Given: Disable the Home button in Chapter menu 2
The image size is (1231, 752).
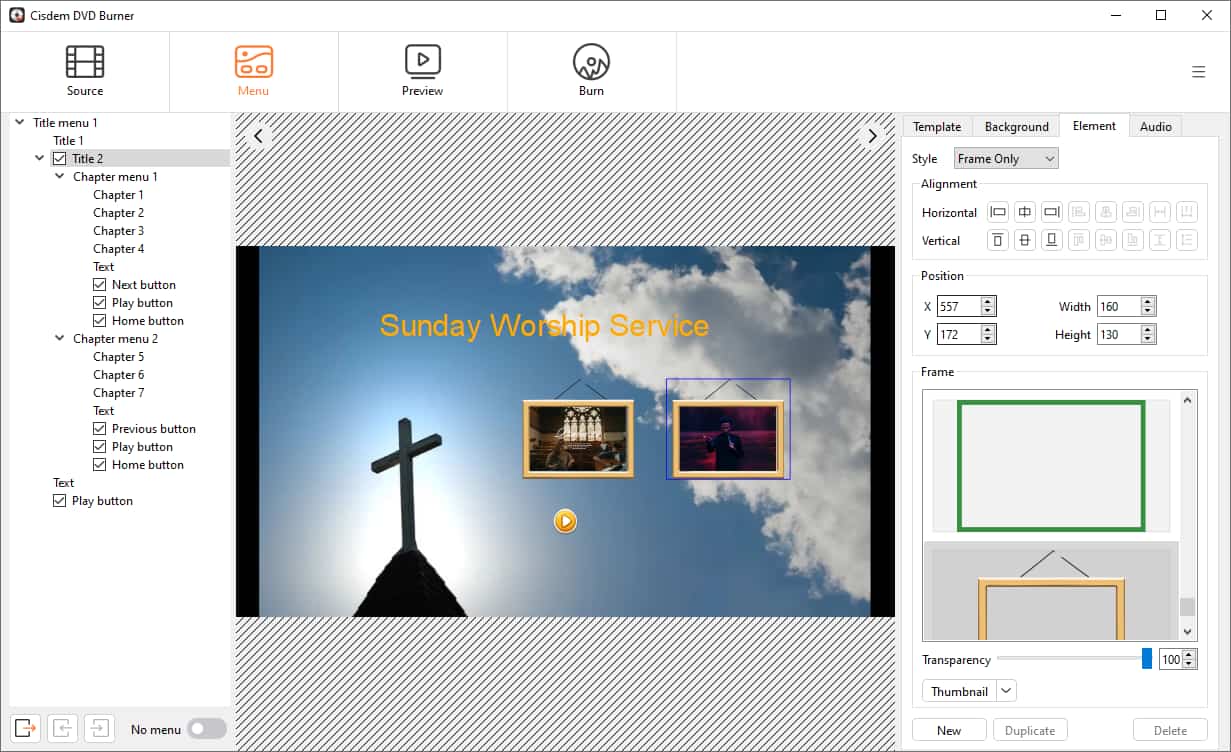Looking at the screenshot, I should click(99, 464).
